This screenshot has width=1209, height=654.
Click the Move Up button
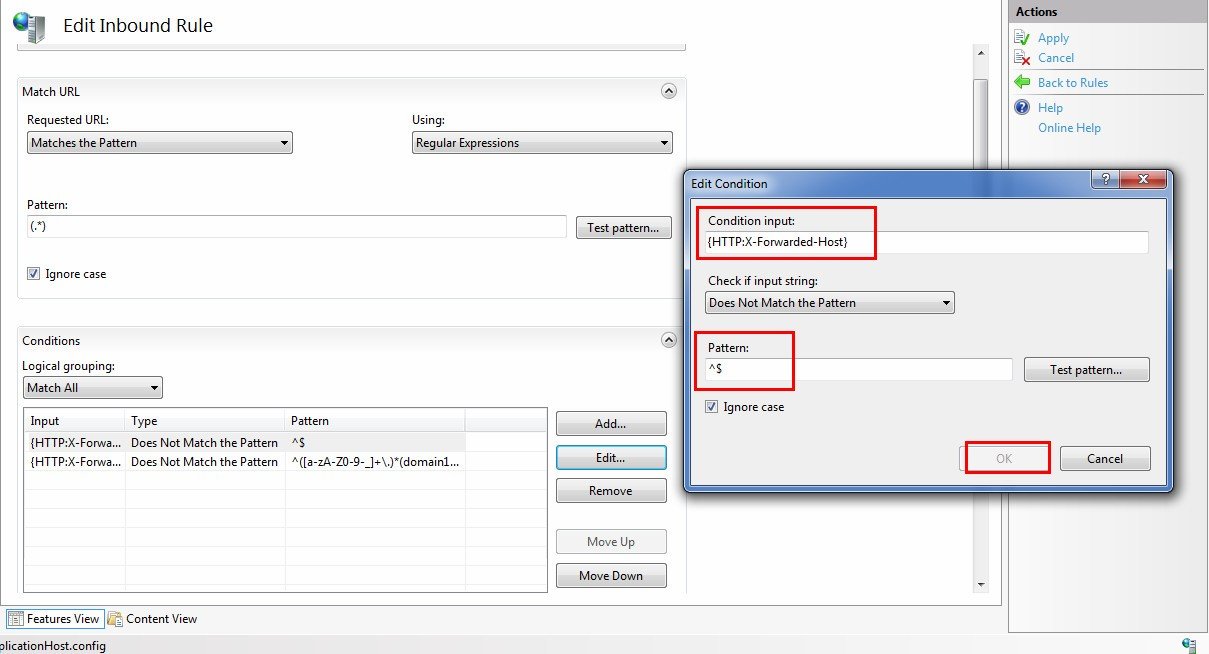pyautogui.click(x=611, y=542)
